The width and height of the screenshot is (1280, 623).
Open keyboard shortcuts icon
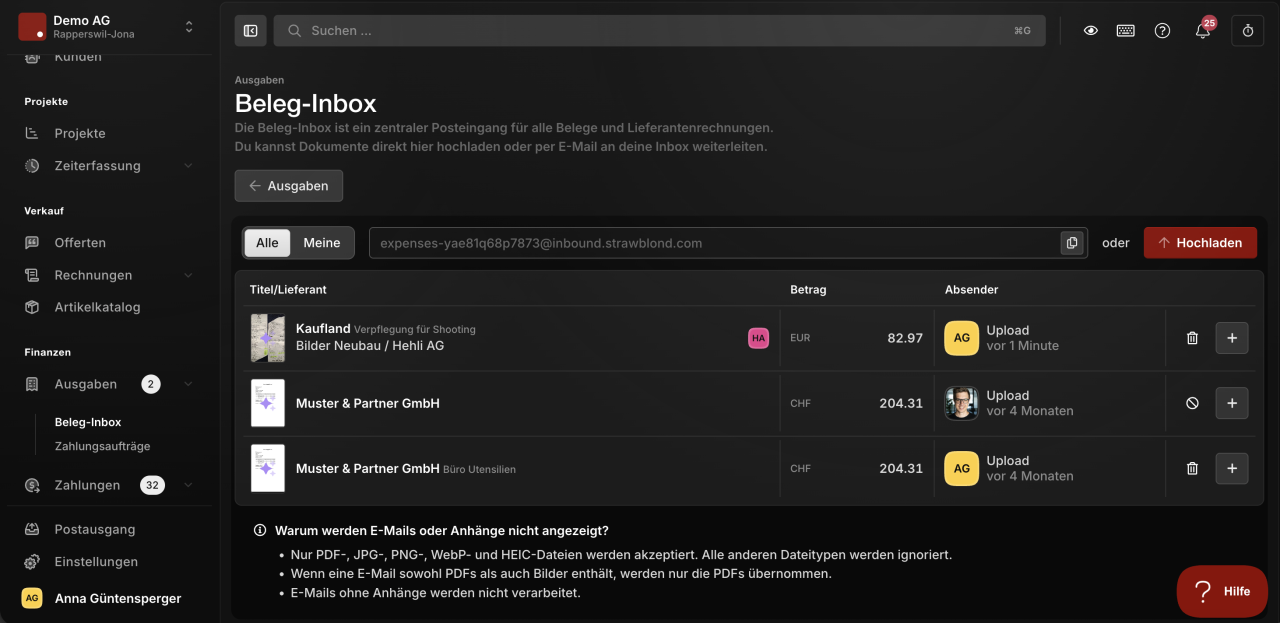click(x=1126, y=31)
